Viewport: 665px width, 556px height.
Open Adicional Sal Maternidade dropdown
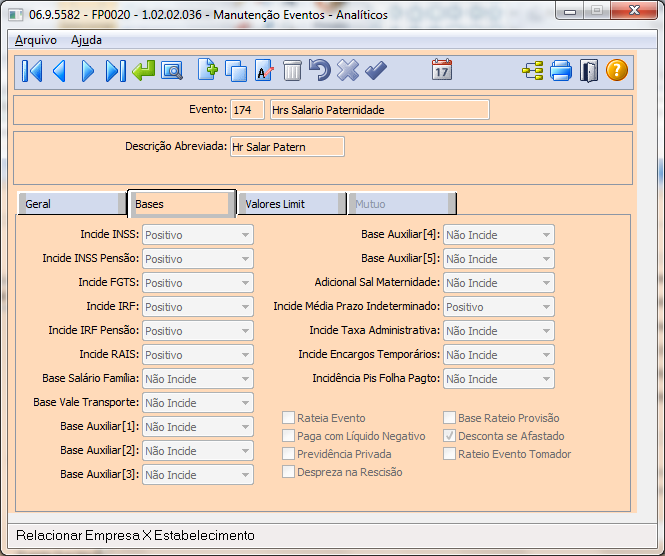click(499, 283)
